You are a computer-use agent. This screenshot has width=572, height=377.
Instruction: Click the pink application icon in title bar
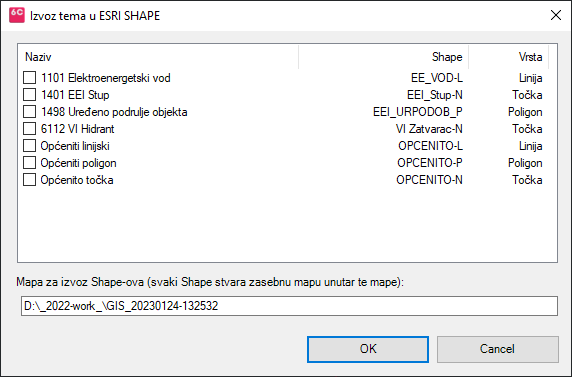17,15
